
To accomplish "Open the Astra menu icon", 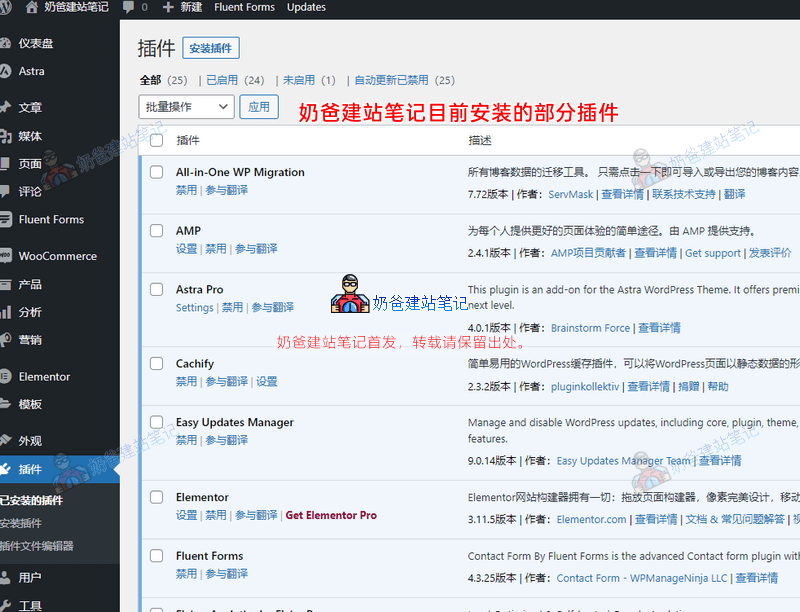I will pyautogui.click(x=6, y=71).
